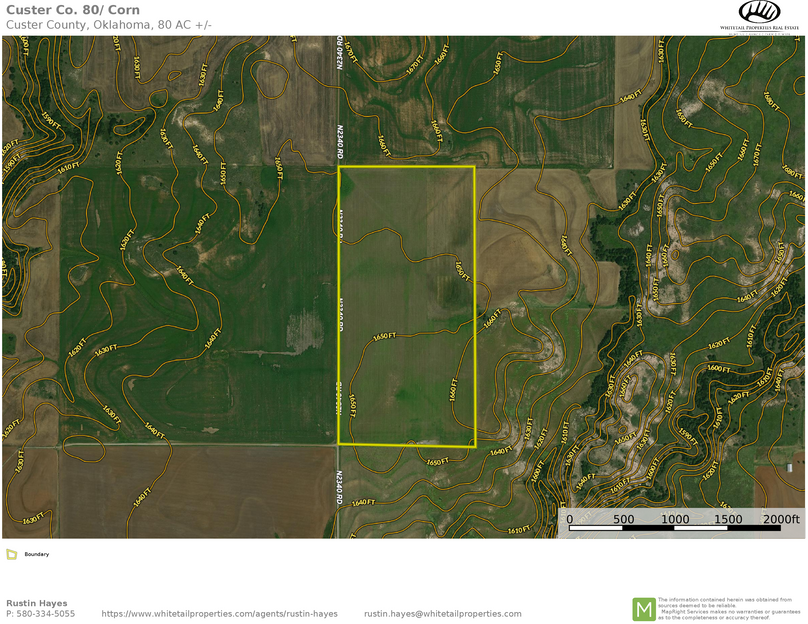This screenshot has width=808, height=624.
Task: Click the Custer Co. 80/ Corn title
Action: (73, 10)
